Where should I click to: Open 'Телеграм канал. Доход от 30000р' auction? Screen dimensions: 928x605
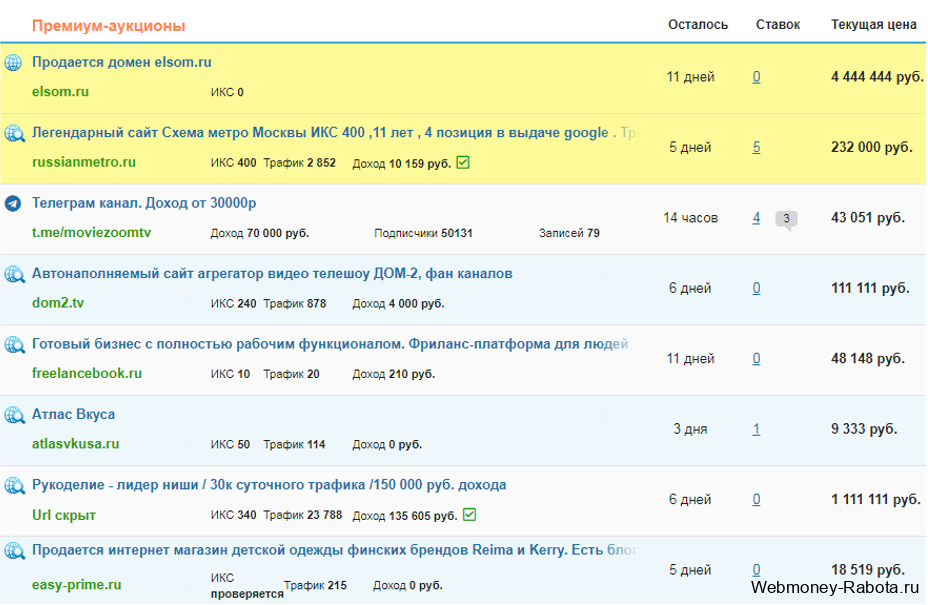pos(144,203)
